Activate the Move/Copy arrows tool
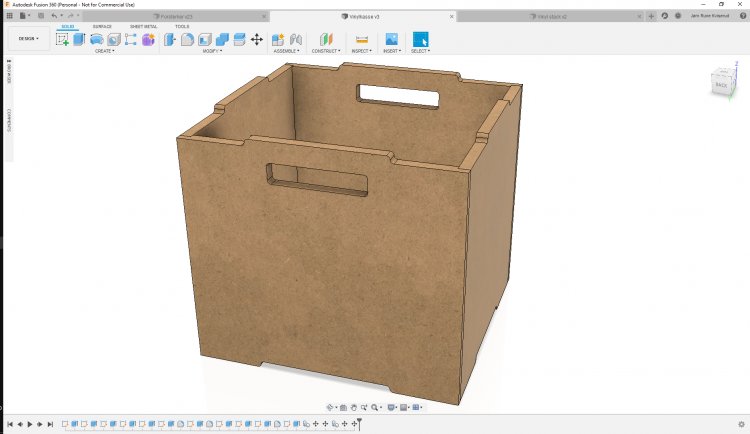Viewport: 750px width, 434px height. 256,39
